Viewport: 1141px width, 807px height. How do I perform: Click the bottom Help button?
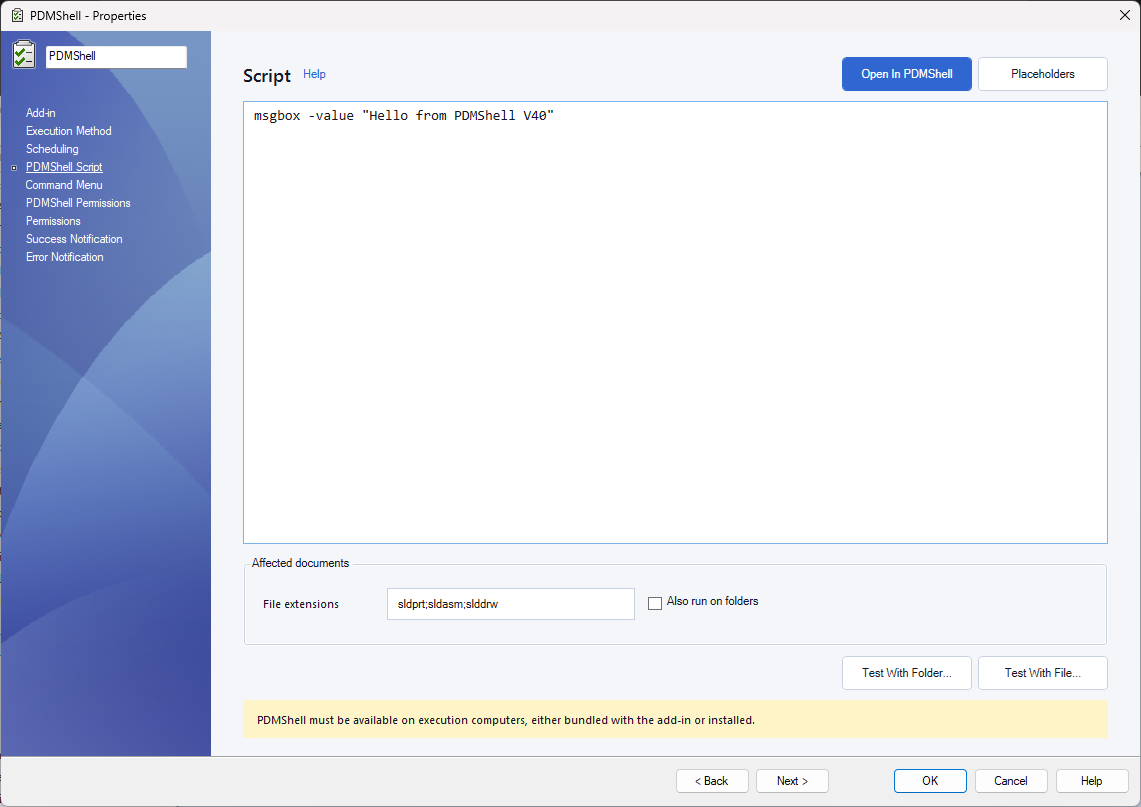[1092, 781]
